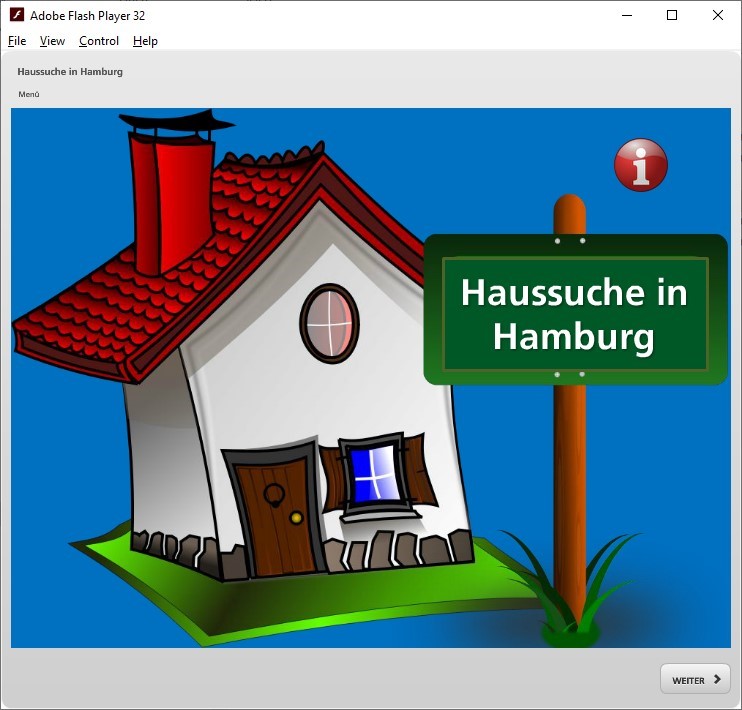
Task: Click the Haussuche in Hamburg heading text
Action: pyautogui.click(x=70, y=72)
